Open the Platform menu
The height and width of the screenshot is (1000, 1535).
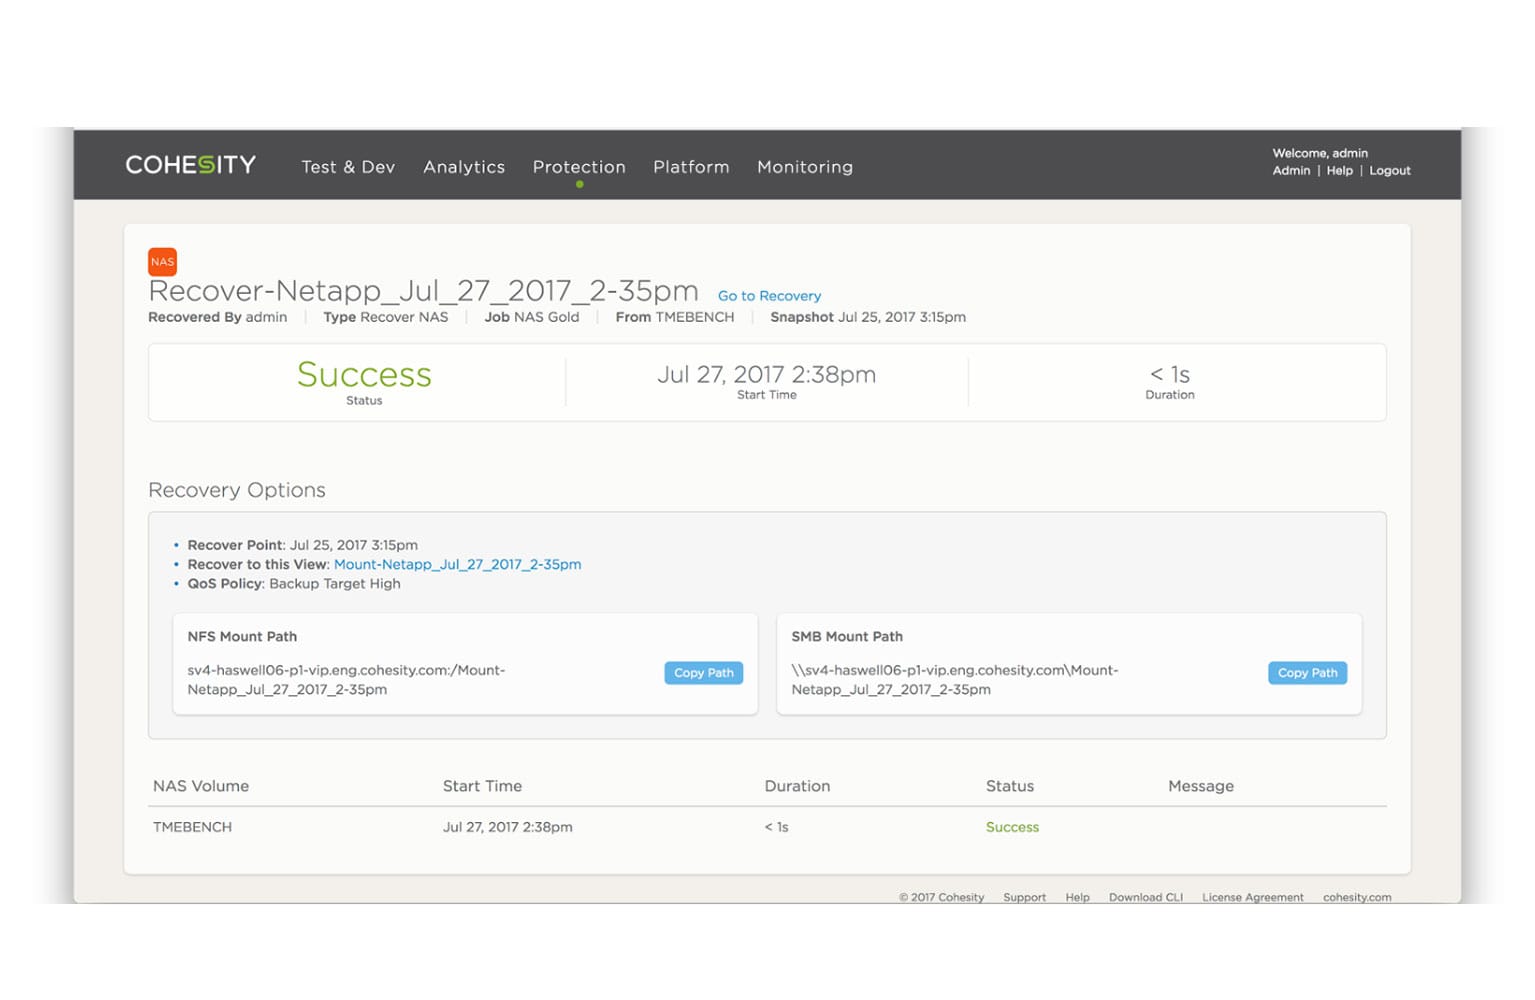point(691,167)
